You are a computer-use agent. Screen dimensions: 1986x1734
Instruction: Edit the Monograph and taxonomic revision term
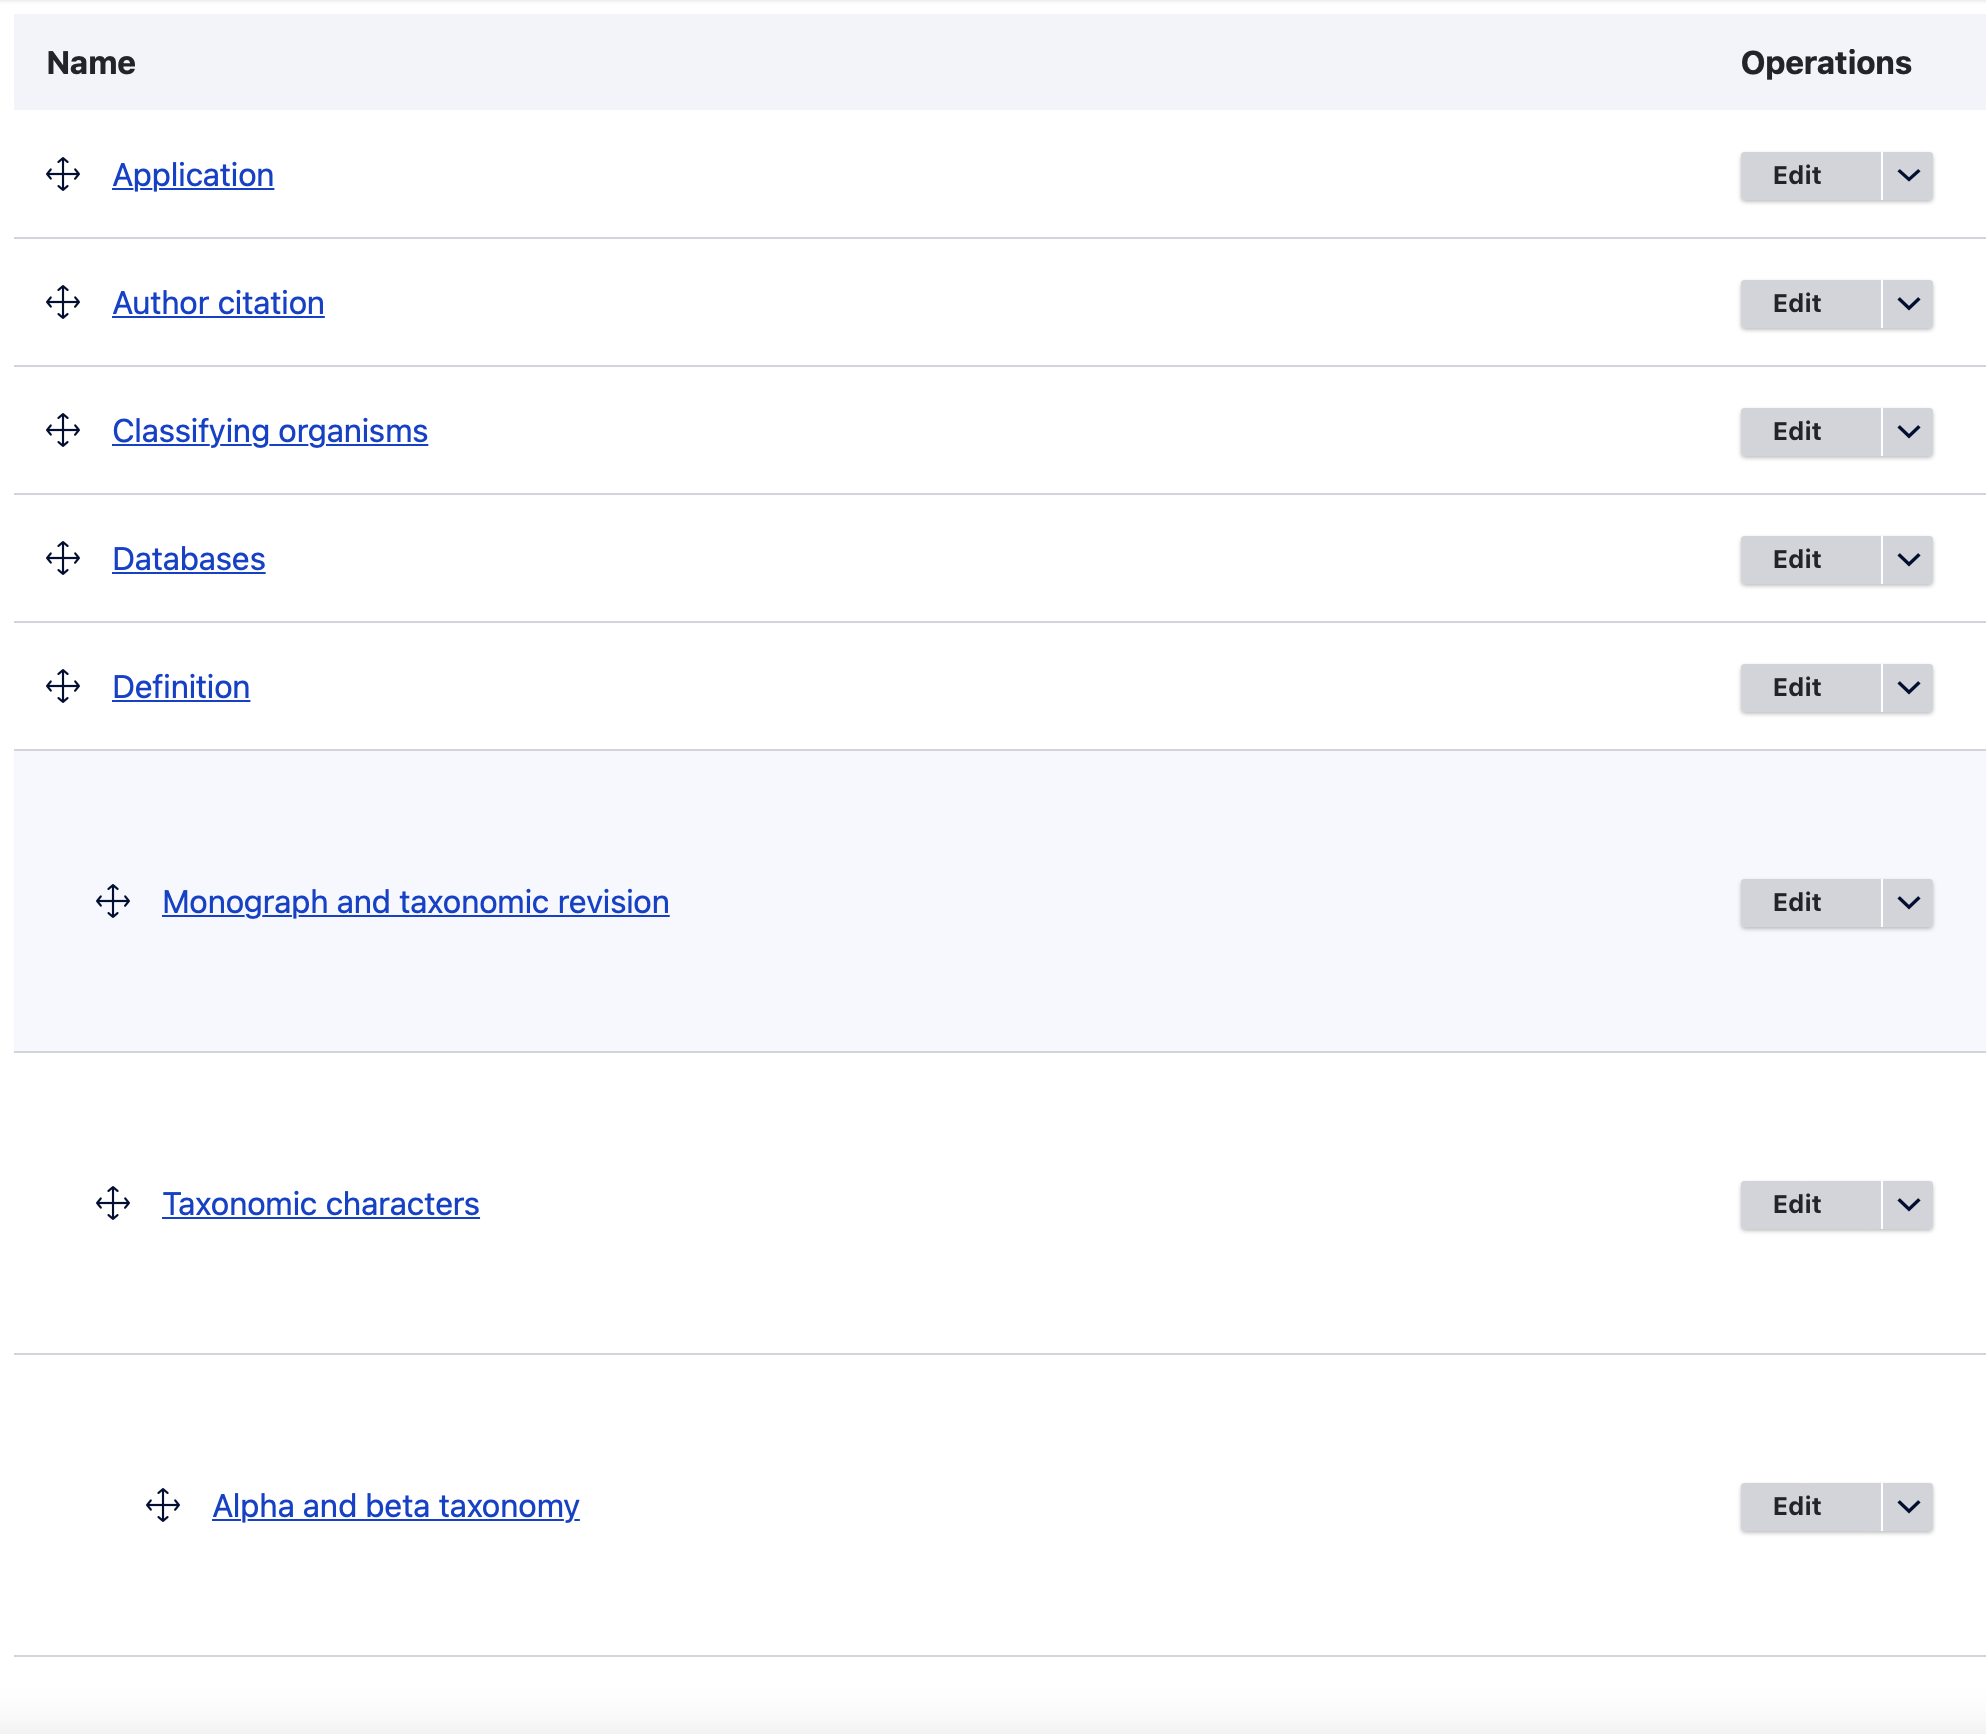(x=1797, y=902)
